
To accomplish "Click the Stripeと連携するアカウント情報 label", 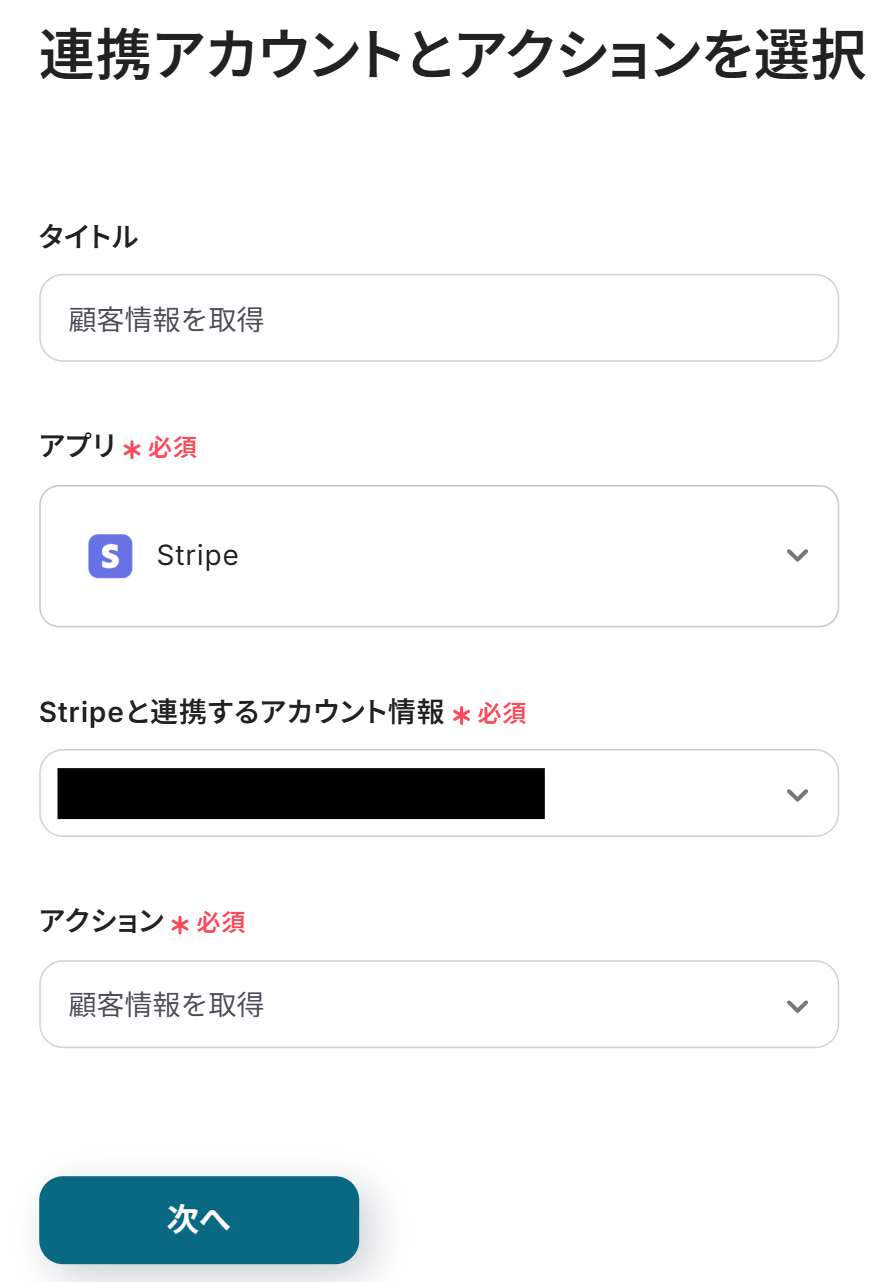I will [x=241, y=712].
